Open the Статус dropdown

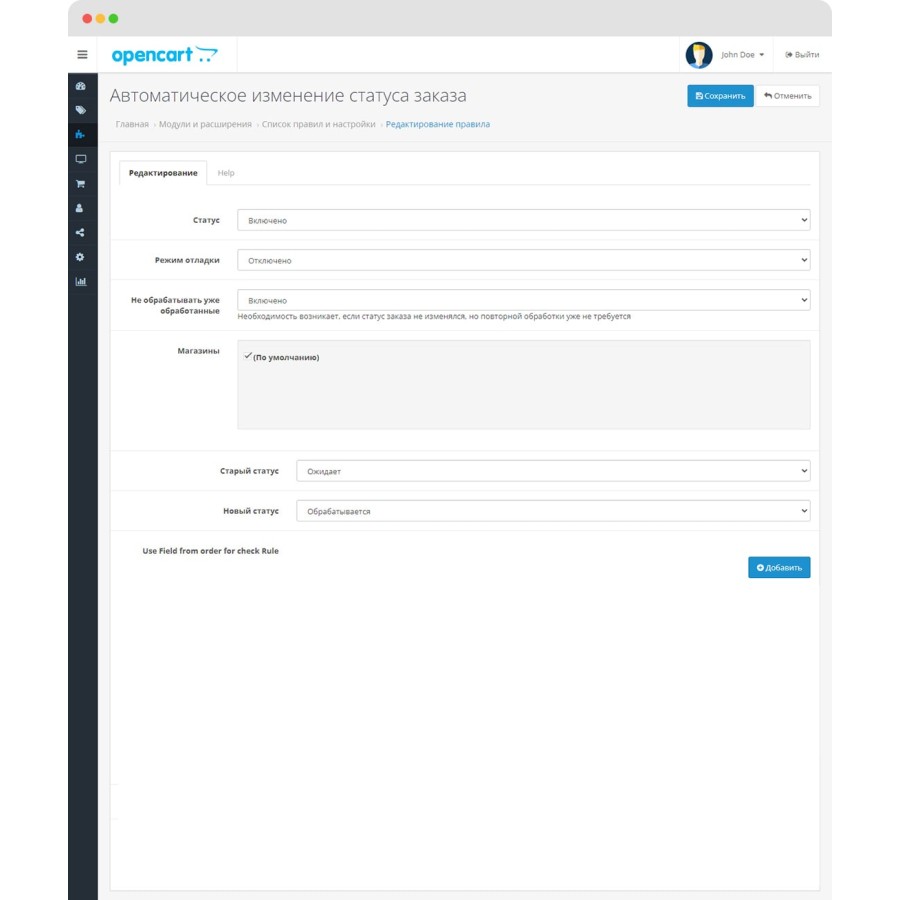(x=523, y=220)
